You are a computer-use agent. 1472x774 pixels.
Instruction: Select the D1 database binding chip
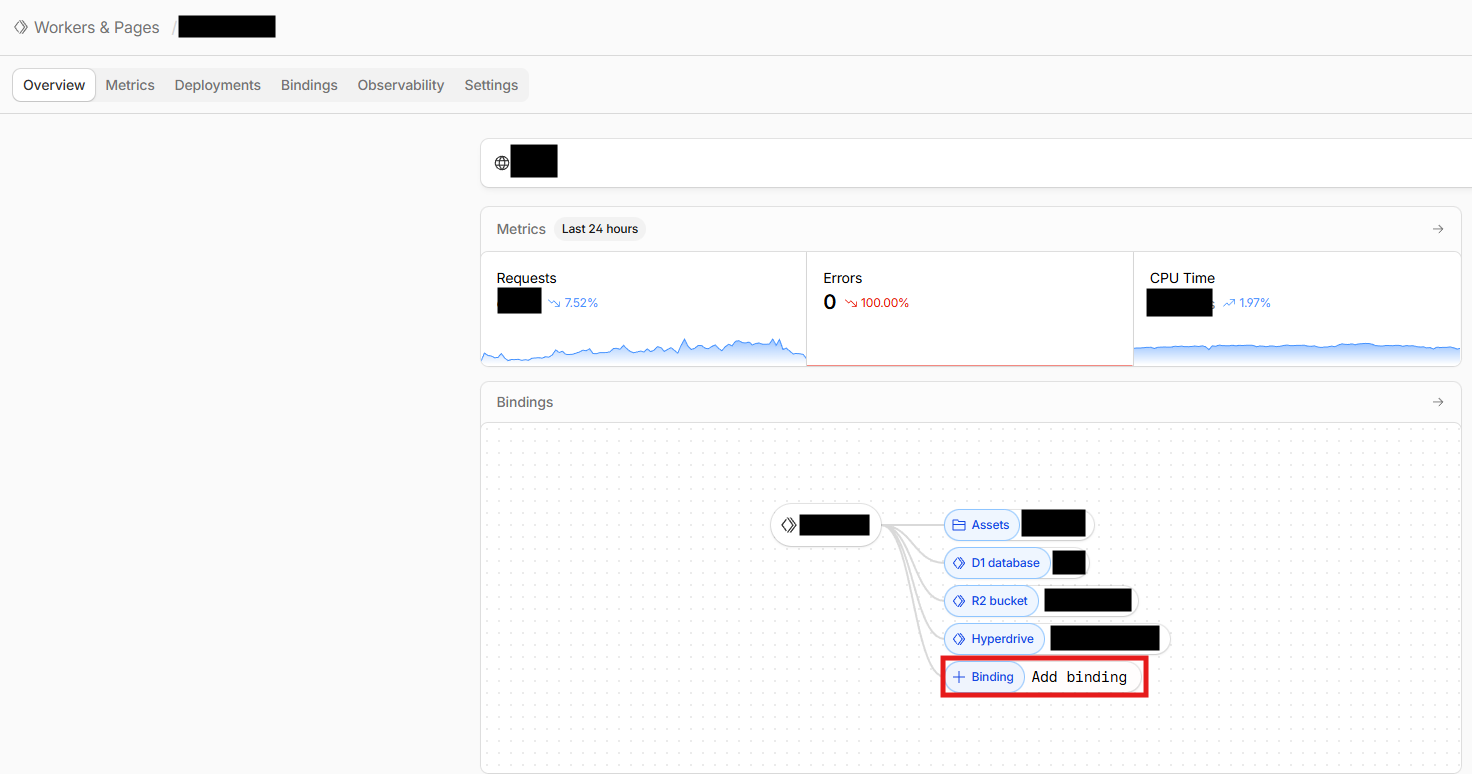997,563
